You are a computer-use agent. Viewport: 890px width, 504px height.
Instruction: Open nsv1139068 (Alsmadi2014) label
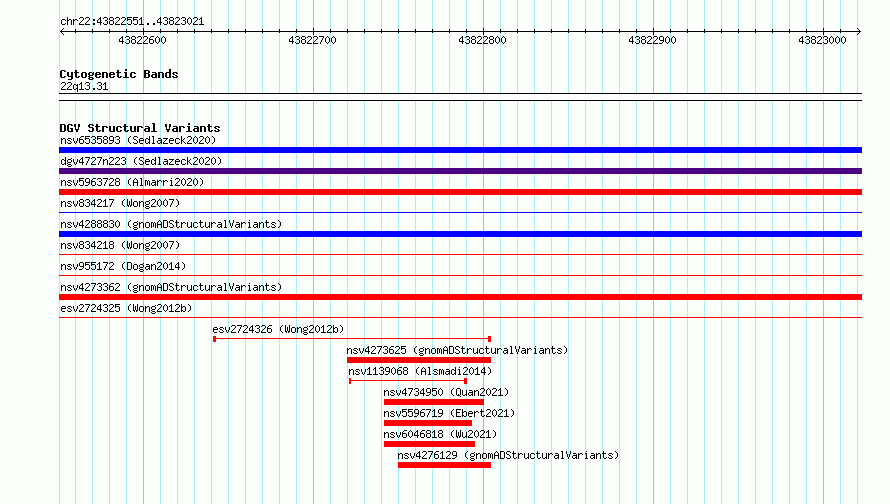[x=420, y=371]
